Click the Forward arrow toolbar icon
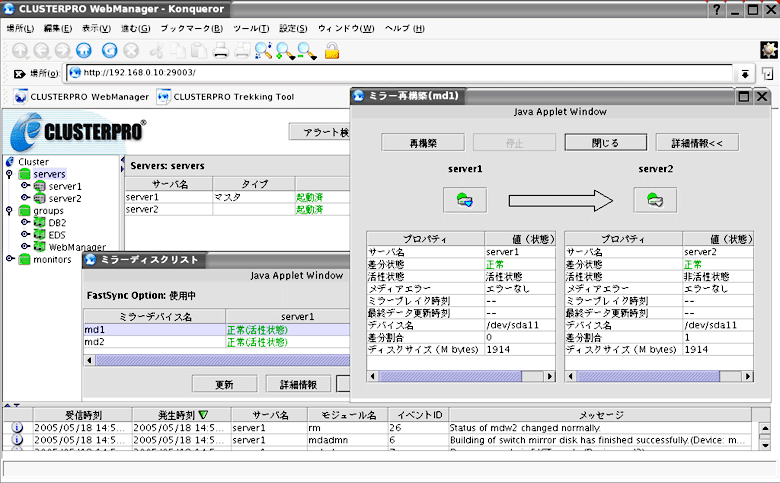The width and height of the screenshot is (780, 483). pos(63,51)
